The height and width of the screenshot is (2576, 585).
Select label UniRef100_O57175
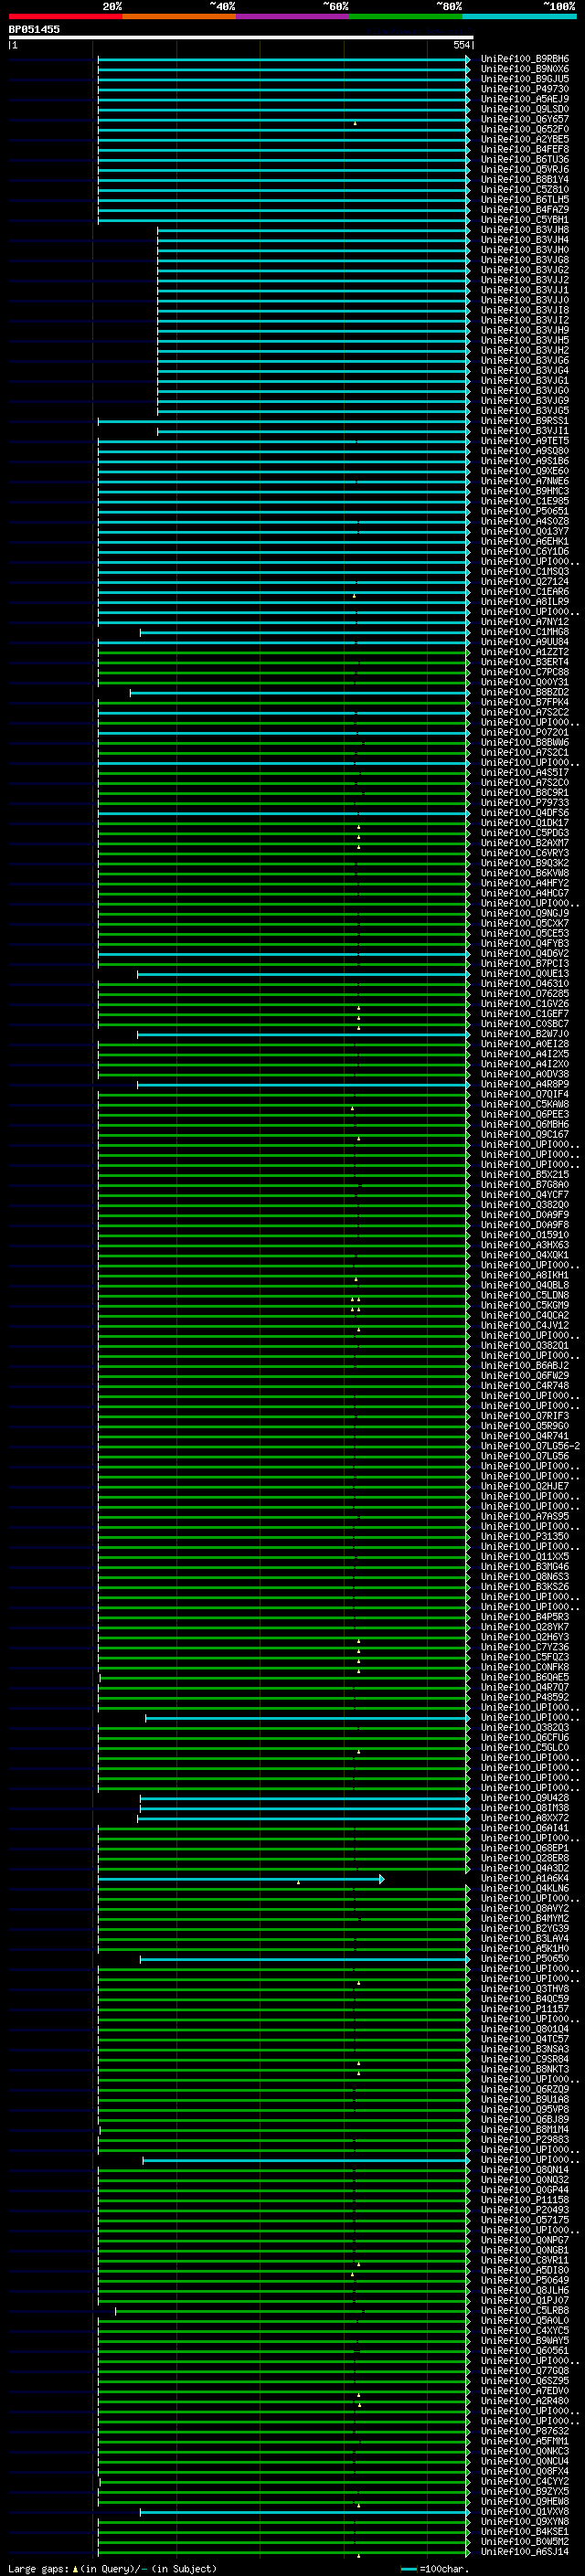tap(524, 2220)
